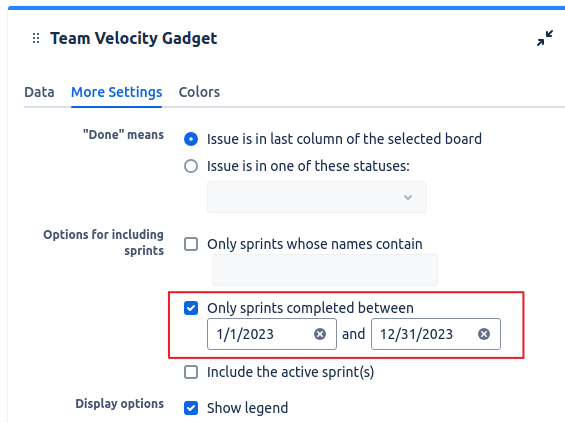This screenshot has width=565, height=423.
Task: Click the start date field 1/1/2023
Action: click(272, 334)
